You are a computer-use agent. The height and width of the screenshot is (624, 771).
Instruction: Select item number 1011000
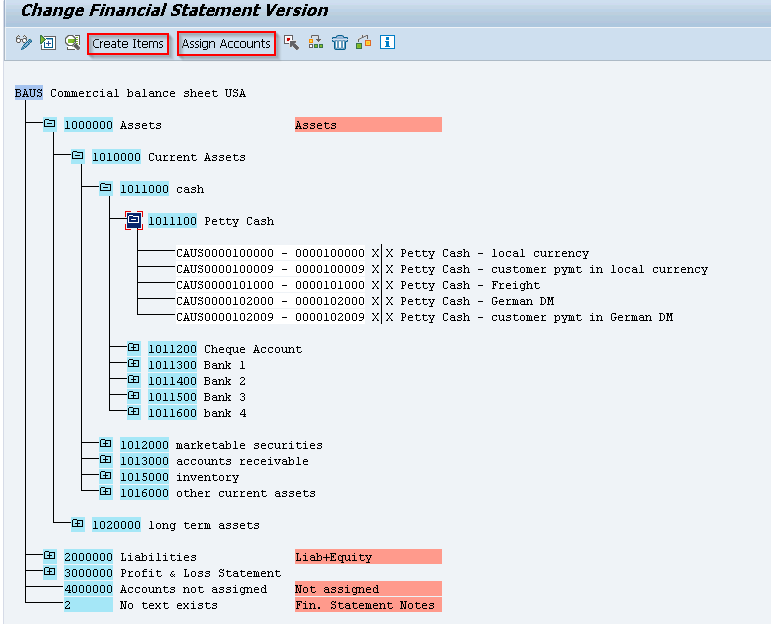pos(145,189)
